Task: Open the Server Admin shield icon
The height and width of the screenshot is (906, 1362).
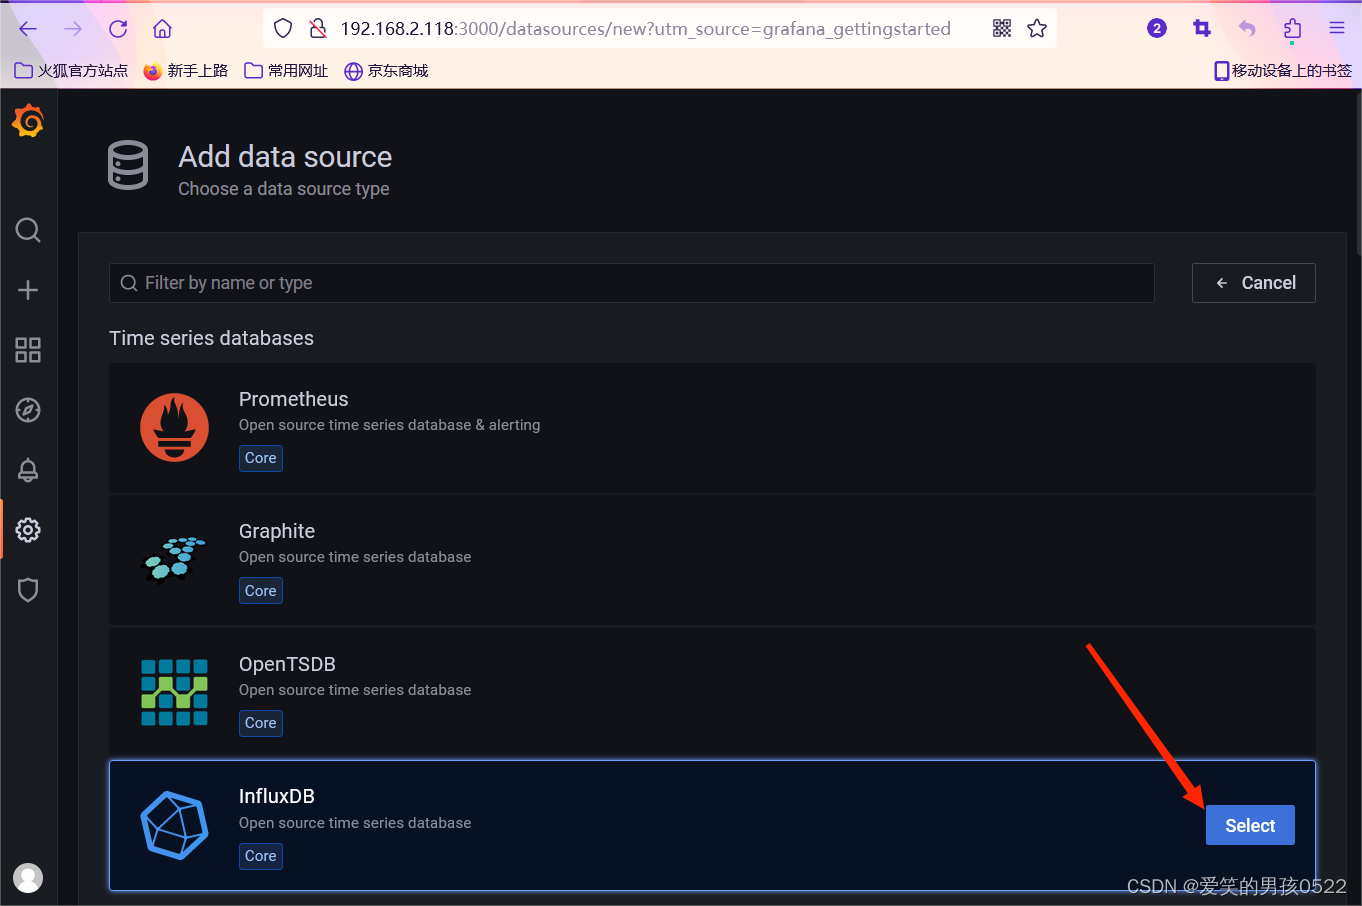Action: (27, 590)
